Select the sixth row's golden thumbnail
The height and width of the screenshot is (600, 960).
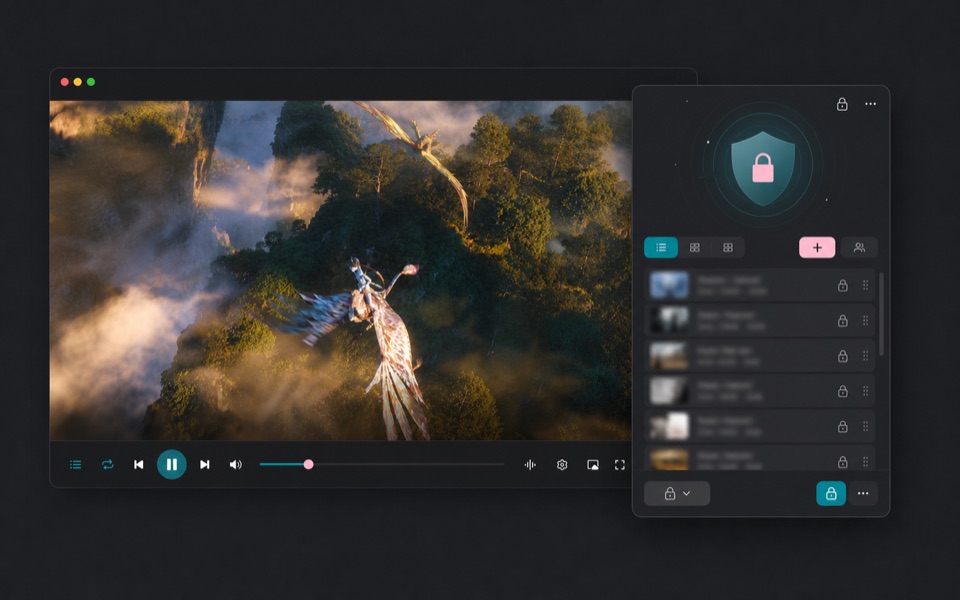669,459
